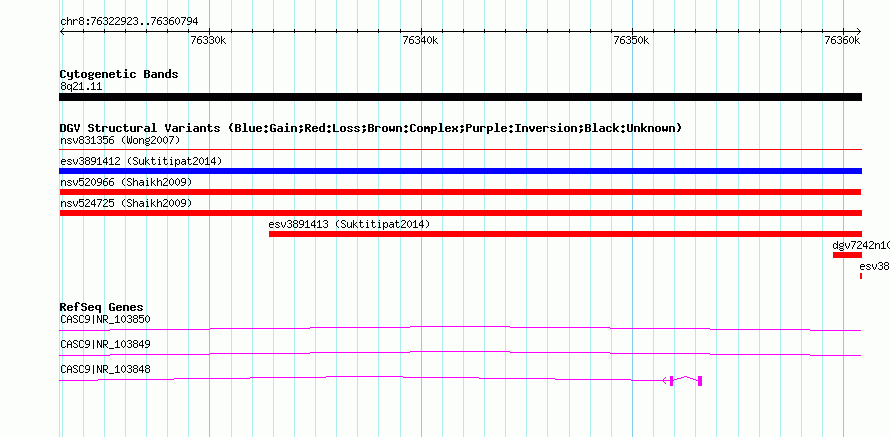This screenshot has height=437, width=890.
Task: Open nsv524725 (Shaikh2009) variant label
Action: click(x=126, y=203)
